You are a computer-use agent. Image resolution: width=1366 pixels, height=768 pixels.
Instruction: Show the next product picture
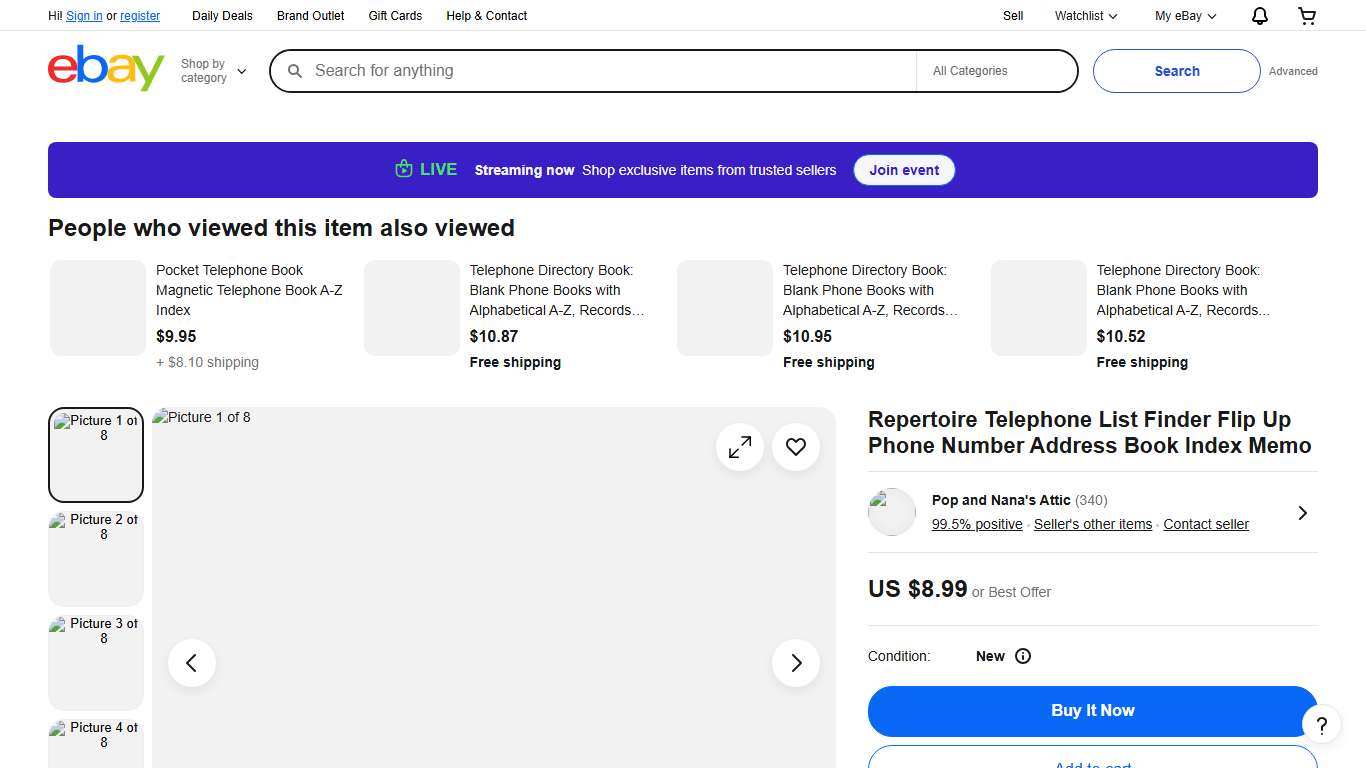click(796, 662)
